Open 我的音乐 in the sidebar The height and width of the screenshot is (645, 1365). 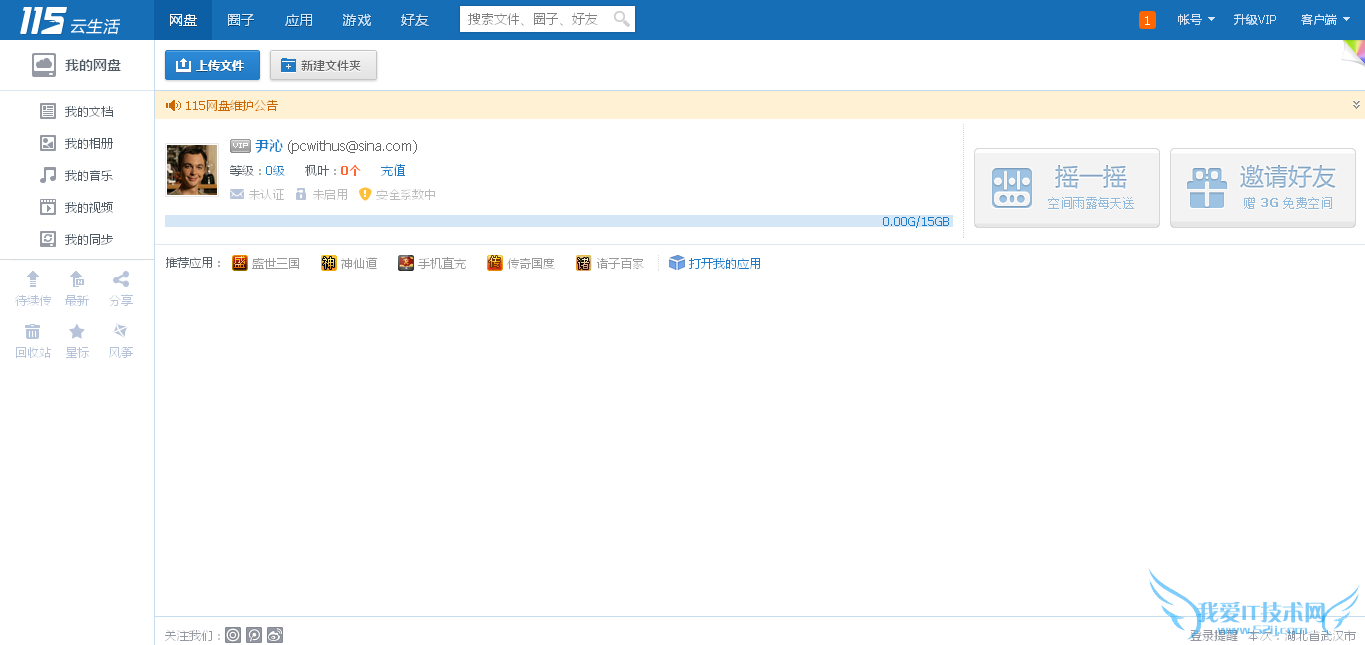(x=77, y=175)
